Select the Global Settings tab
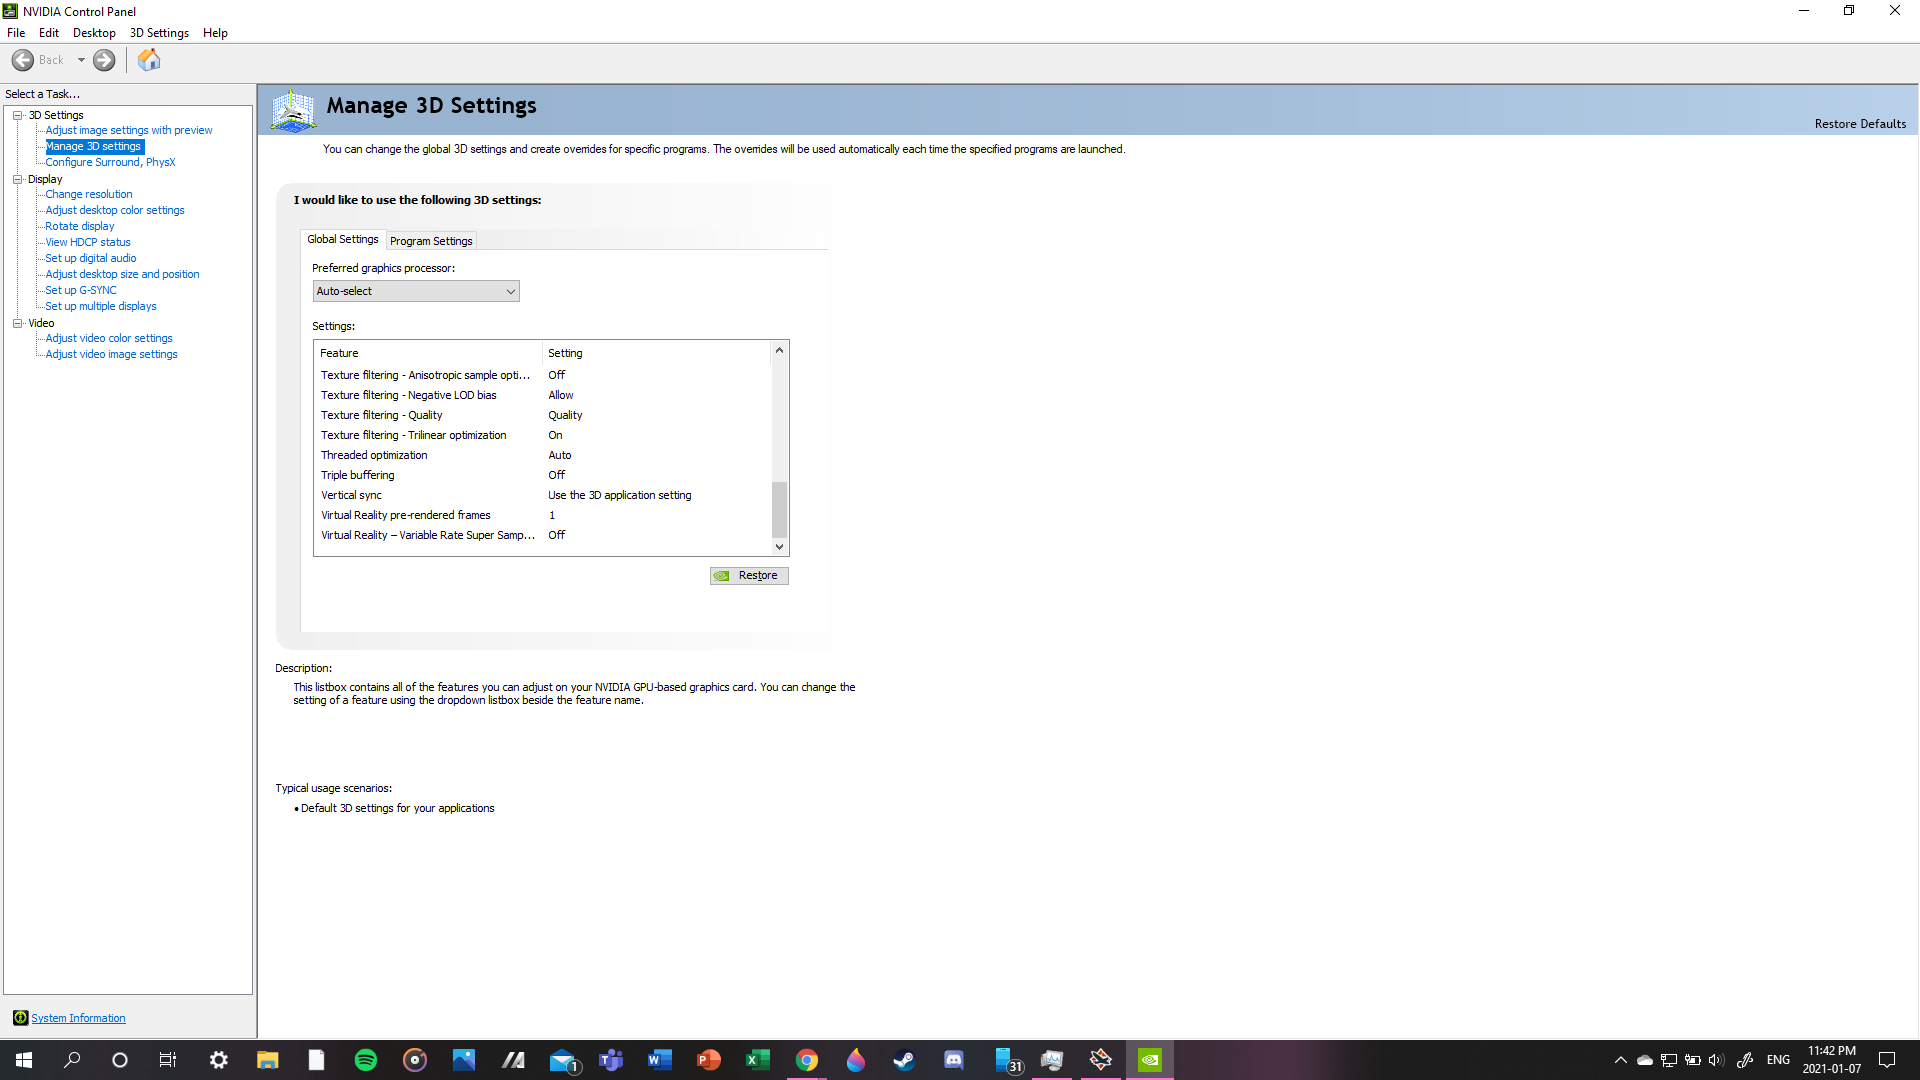The image size is (1920, 1080). tap(343, 239)
